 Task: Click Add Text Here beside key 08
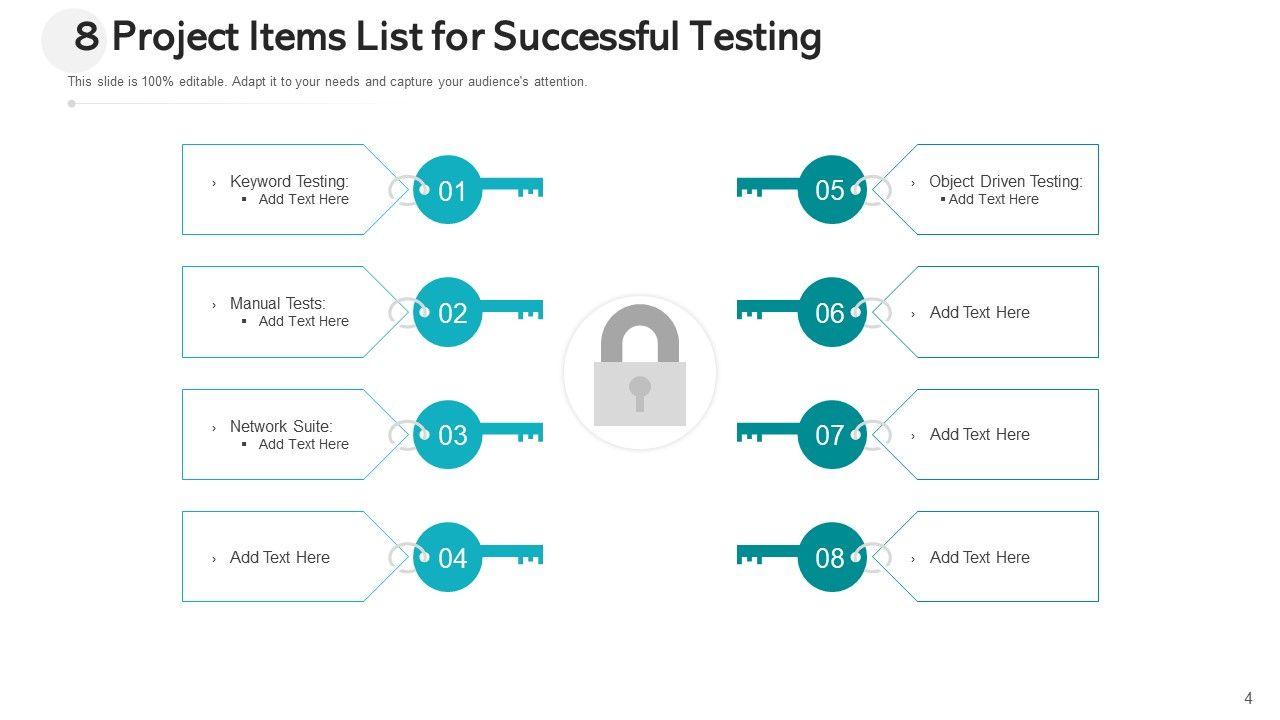coord(979,557)
